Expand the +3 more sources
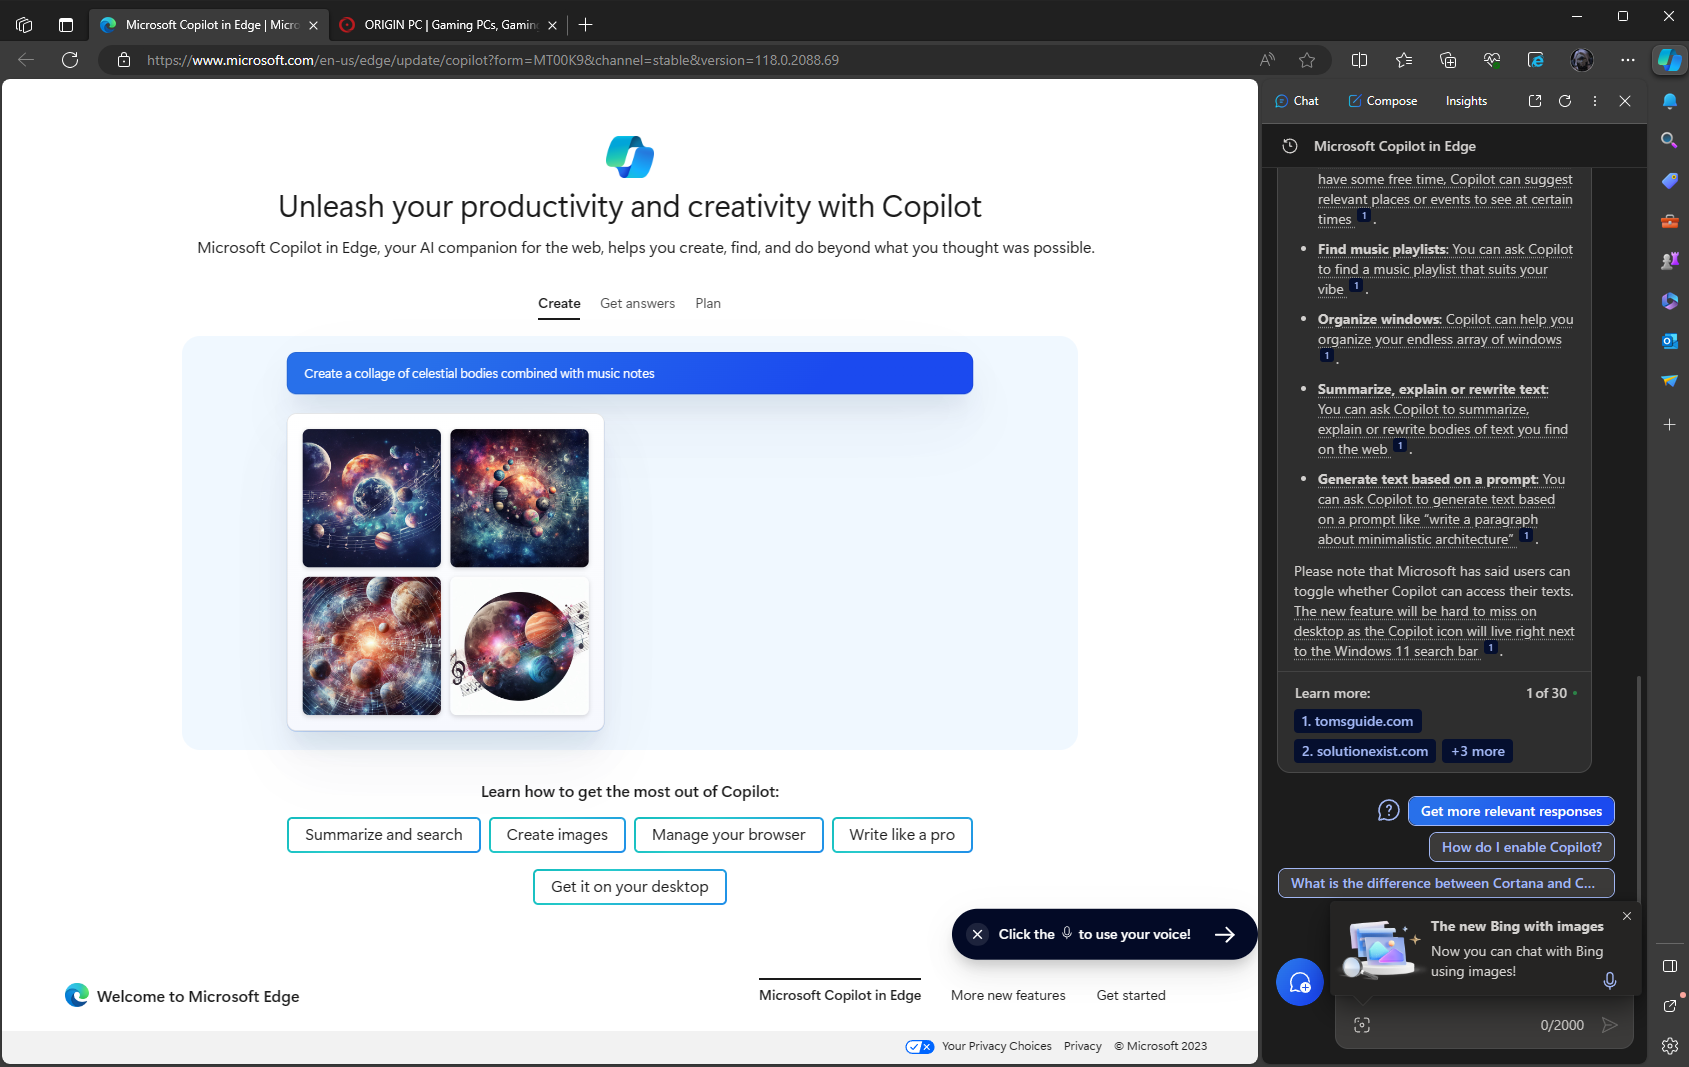Screen dimensions: 1689x1067 pyautogui.click(x=1477, y=751)
